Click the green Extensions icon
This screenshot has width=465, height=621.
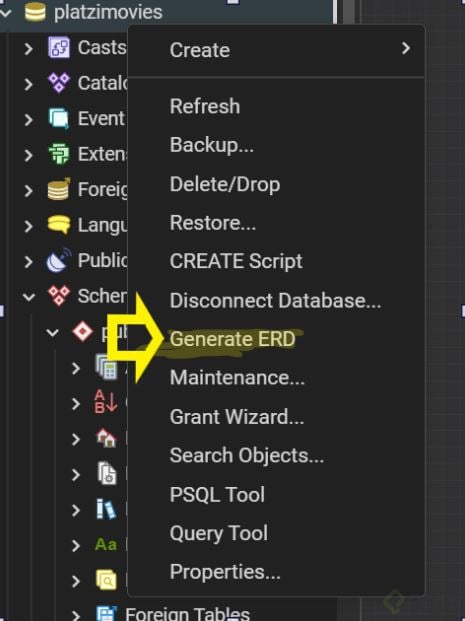point(59,154)
